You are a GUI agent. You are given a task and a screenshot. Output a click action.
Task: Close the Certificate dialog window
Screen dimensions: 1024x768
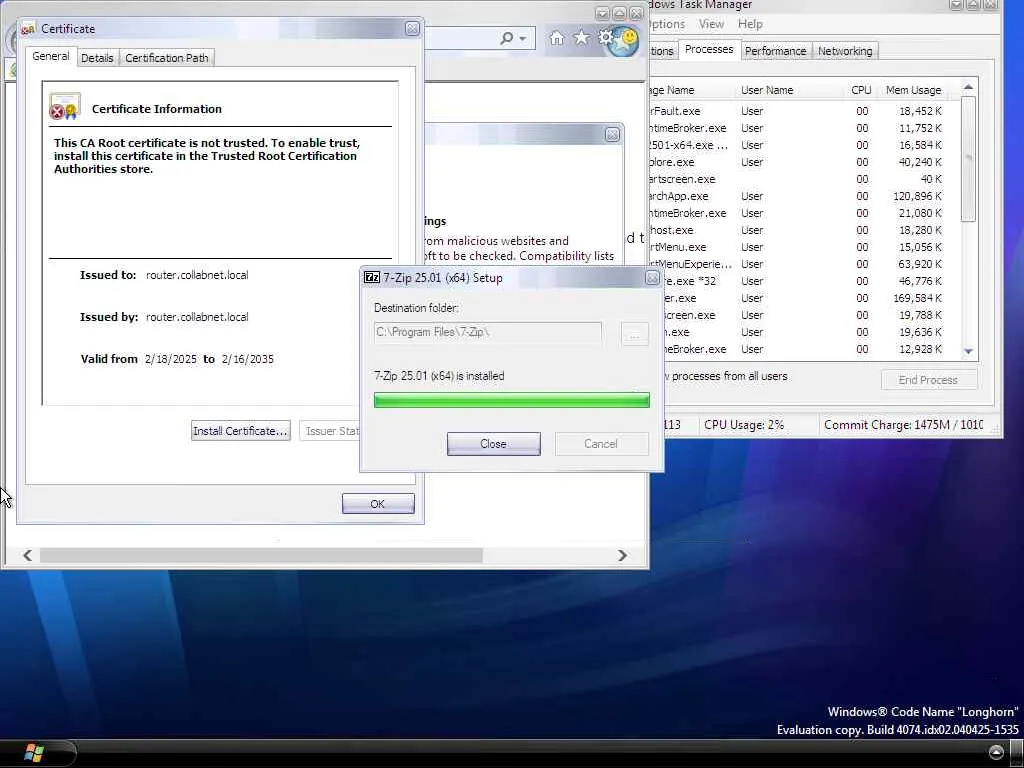click(412, 29)
